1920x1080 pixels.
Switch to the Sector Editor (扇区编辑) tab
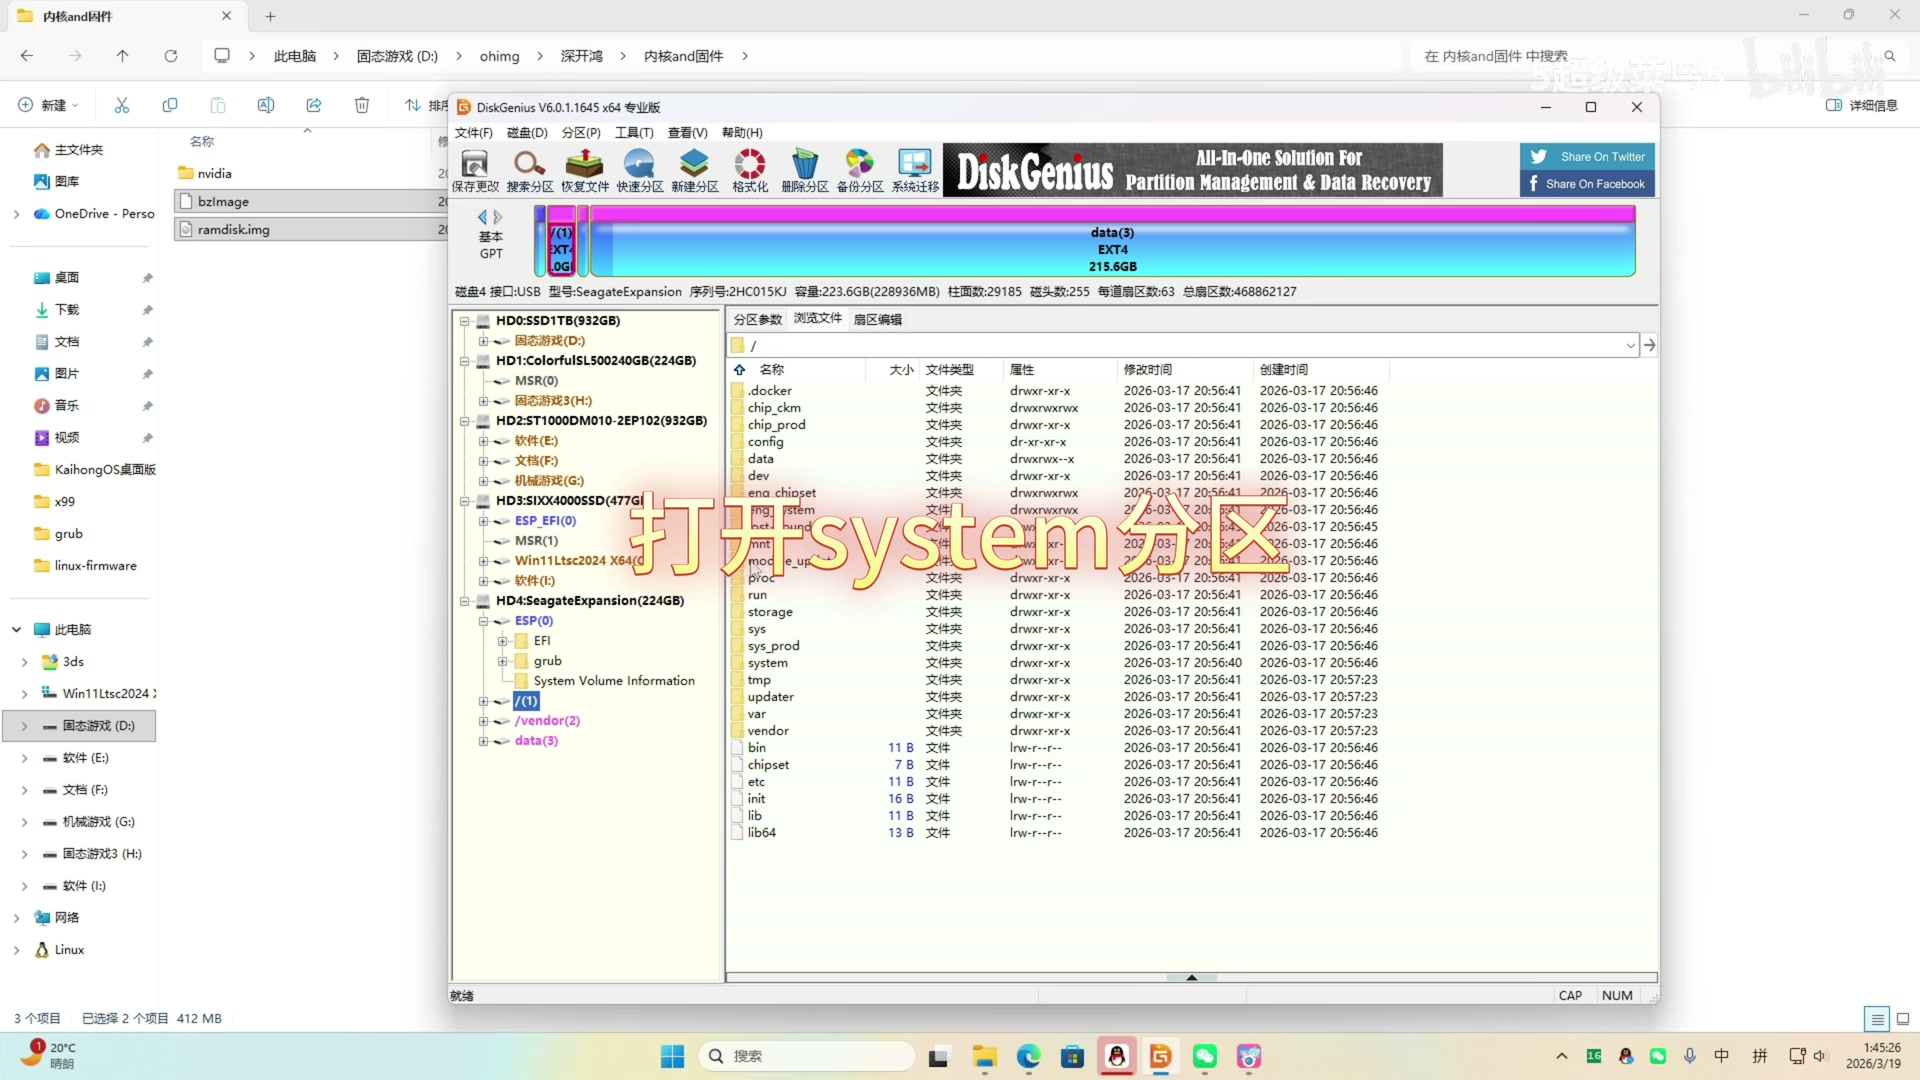tap(877, 319)
